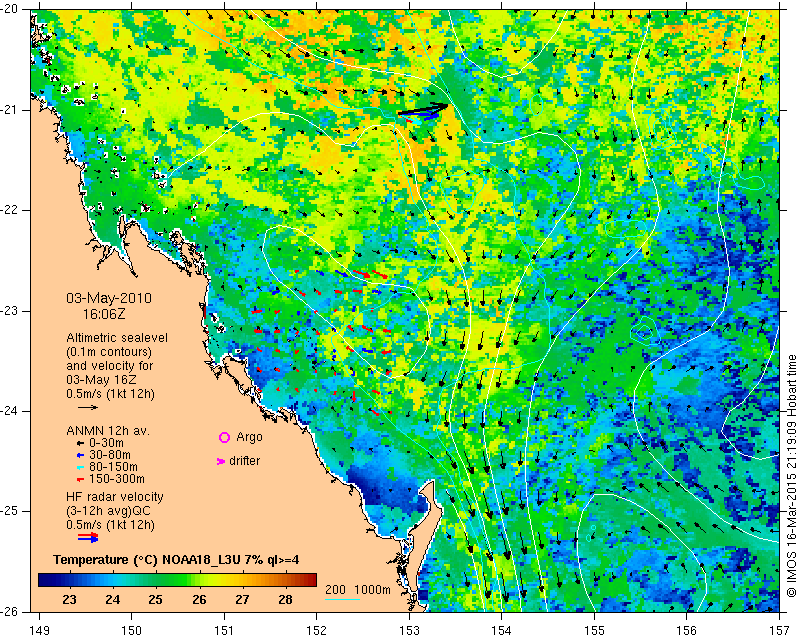The width and height of the screenshot is (800, 640).
Task: Select the blue 30-80m legend arrow
Action: tap(80, 455)
